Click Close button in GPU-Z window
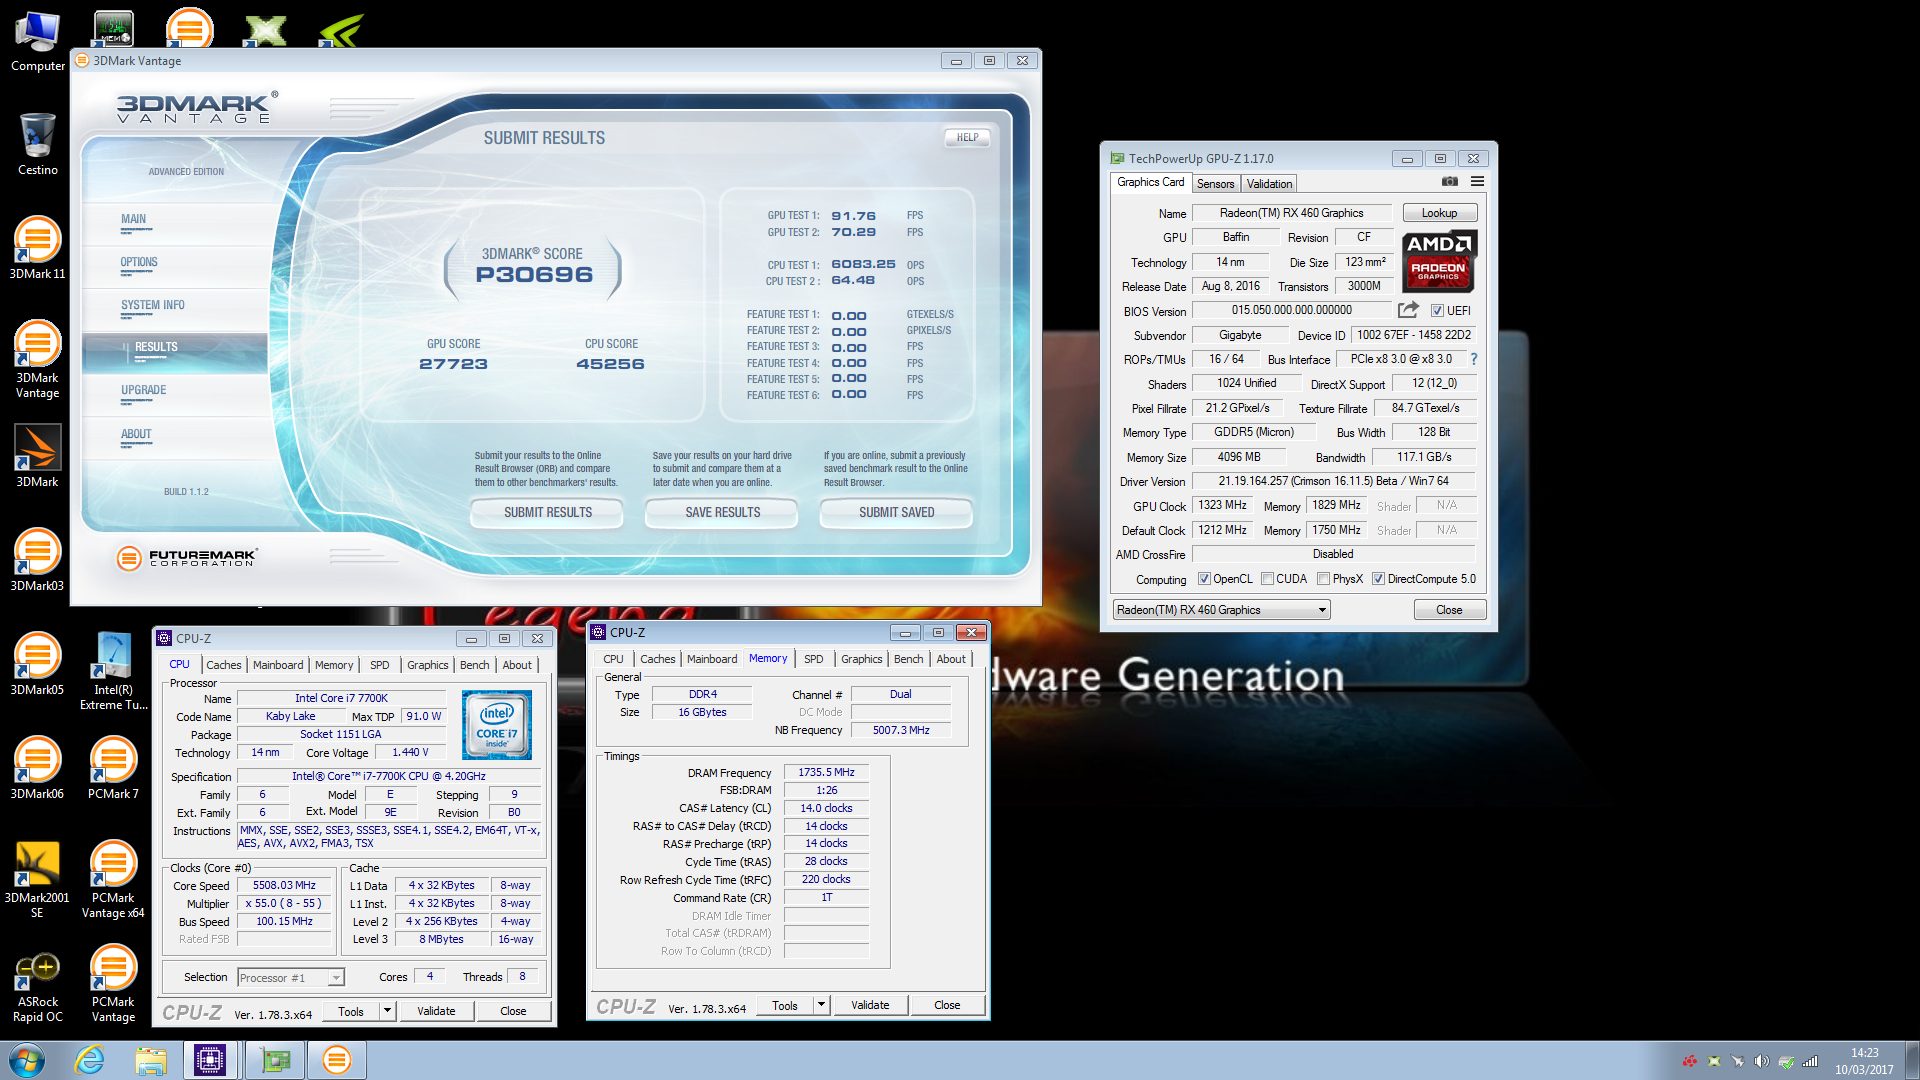Image resolution: width=1920 pixels, height=1080 pixels. tap(1449, 610)
